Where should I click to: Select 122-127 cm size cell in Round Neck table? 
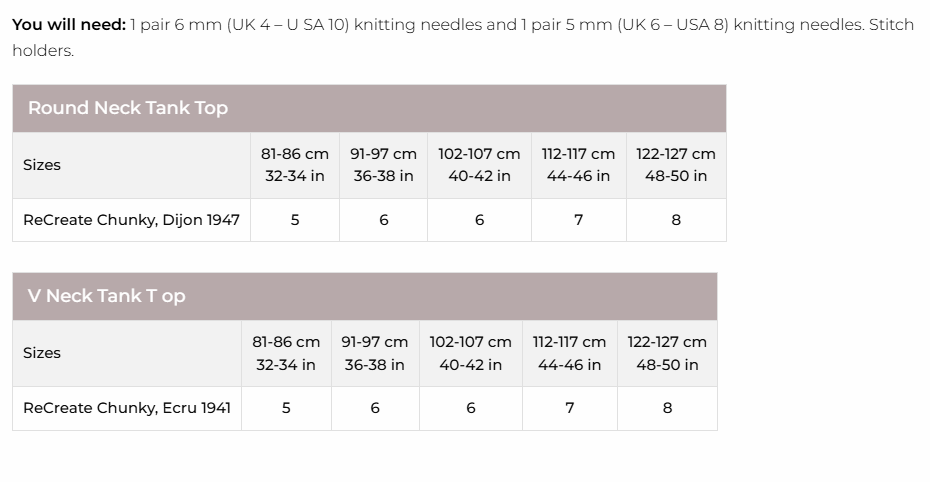(x=676, y=165)
